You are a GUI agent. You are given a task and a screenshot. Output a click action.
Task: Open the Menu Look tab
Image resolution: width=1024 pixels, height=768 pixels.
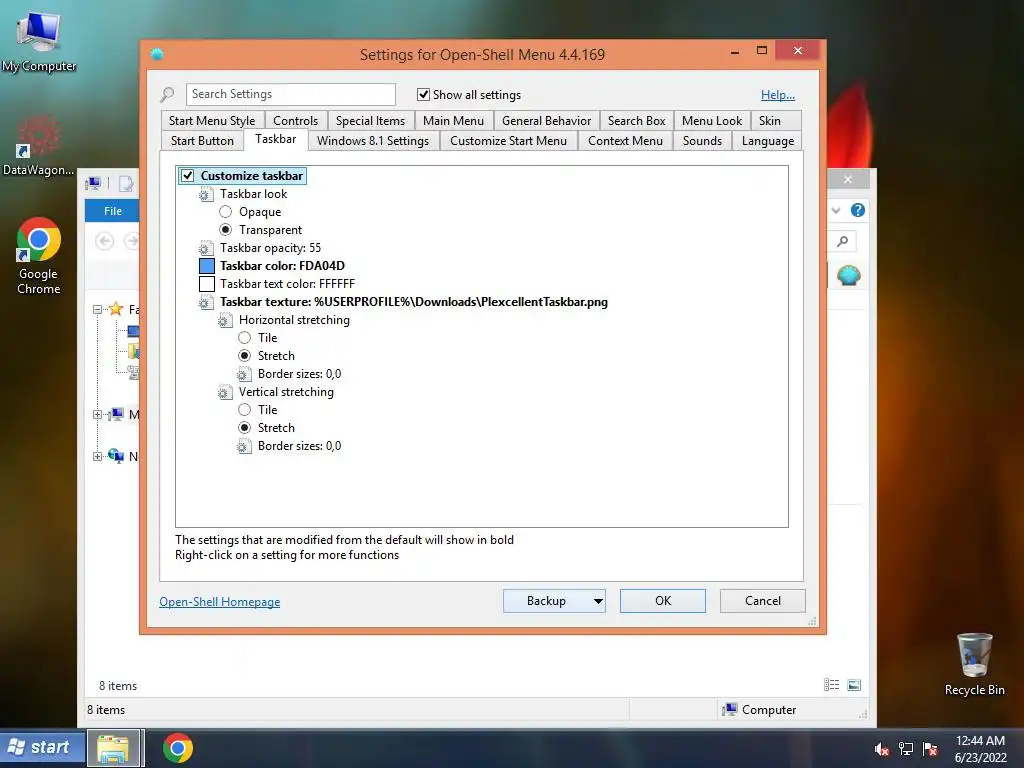712,121
